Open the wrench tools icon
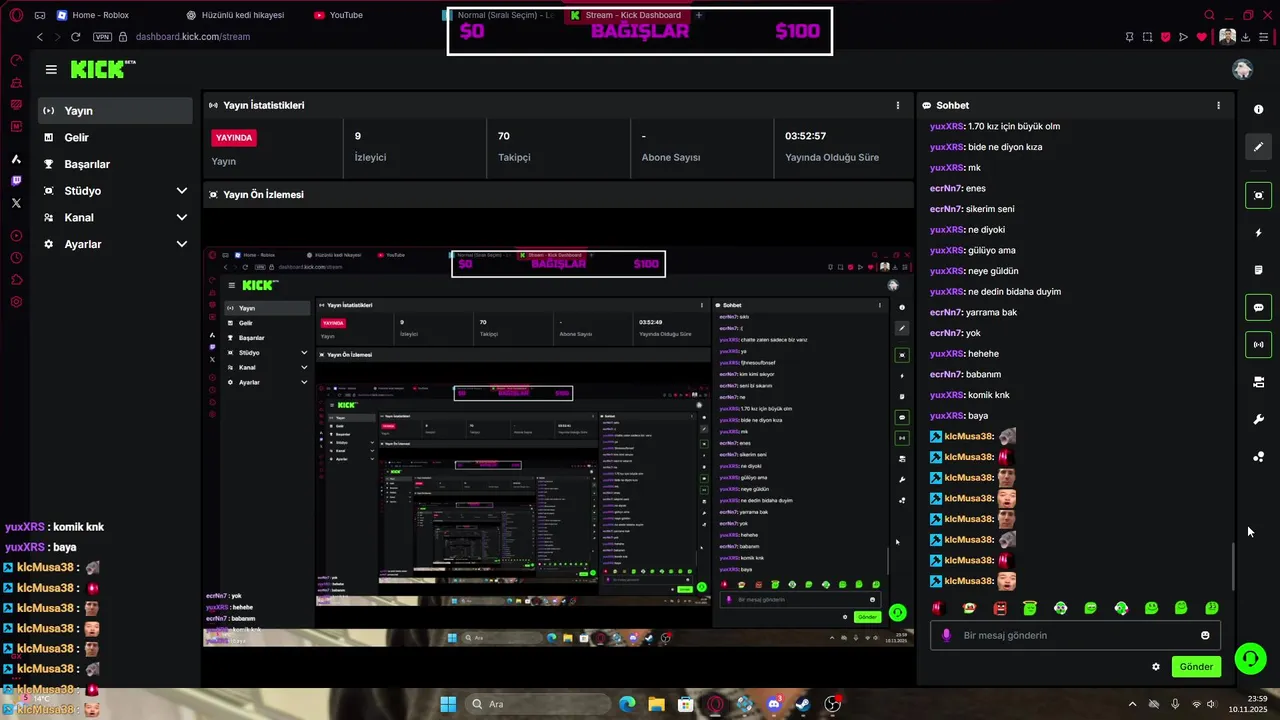The image size is (1280, 720). point(1259,419)
